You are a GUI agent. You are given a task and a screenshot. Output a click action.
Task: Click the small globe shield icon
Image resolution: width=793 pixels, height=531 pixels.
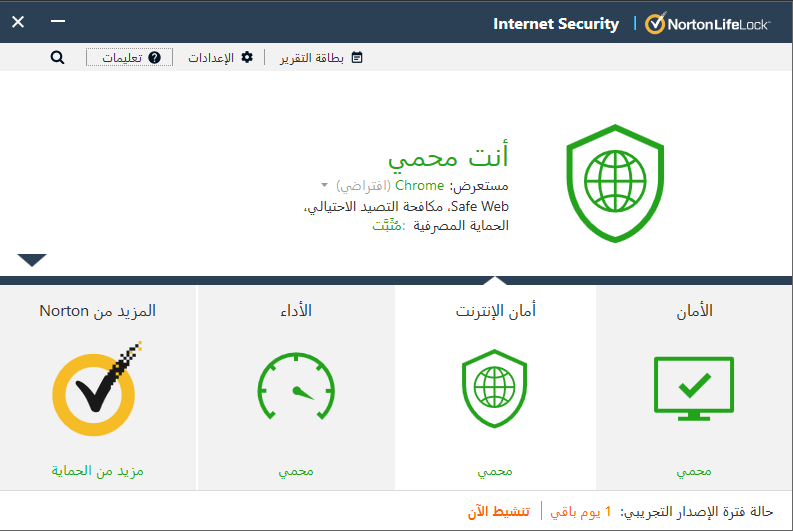pyautogui.click(x=495, y=388)
